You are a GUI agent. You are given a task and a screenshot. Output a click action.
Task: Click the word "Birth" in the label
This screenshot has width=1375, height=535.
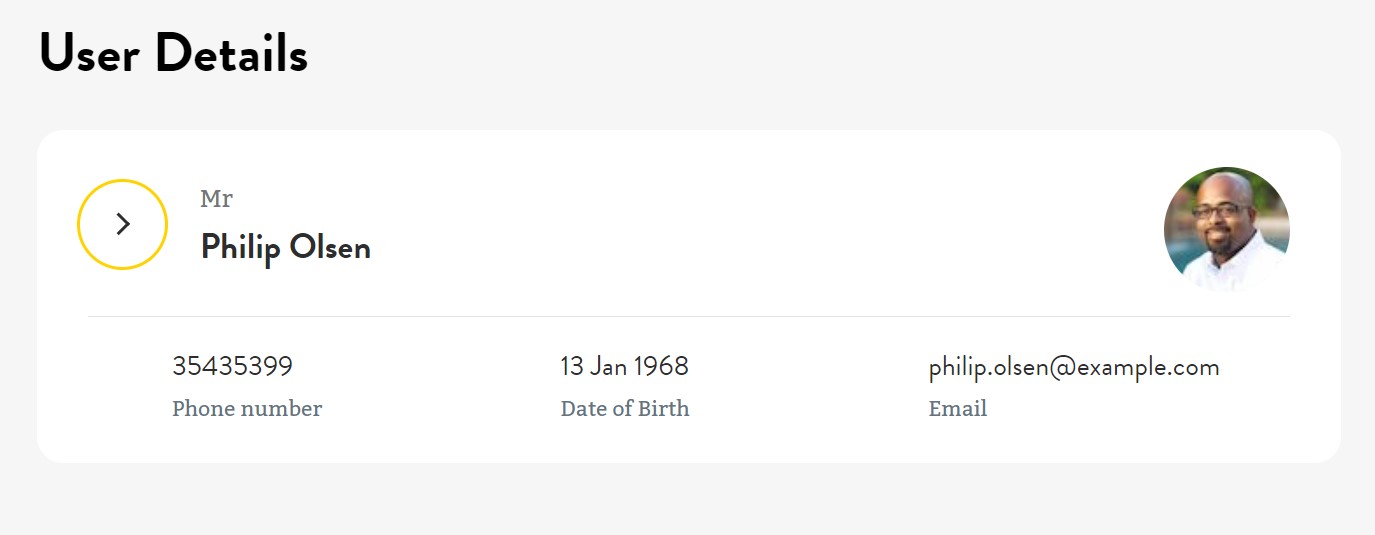(x=664, y=408)
